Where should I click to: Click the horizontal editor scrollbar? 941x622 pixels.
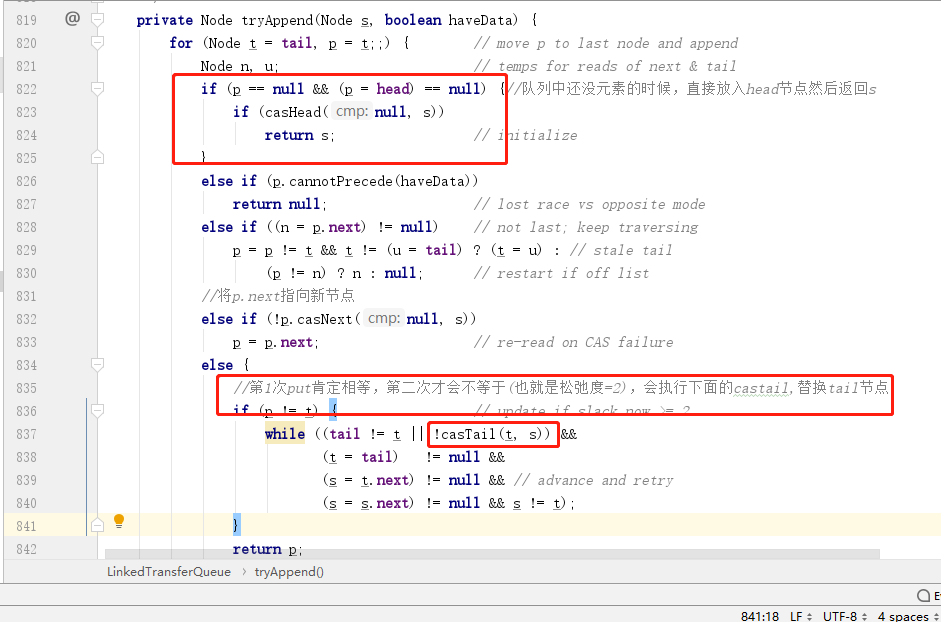492,554
